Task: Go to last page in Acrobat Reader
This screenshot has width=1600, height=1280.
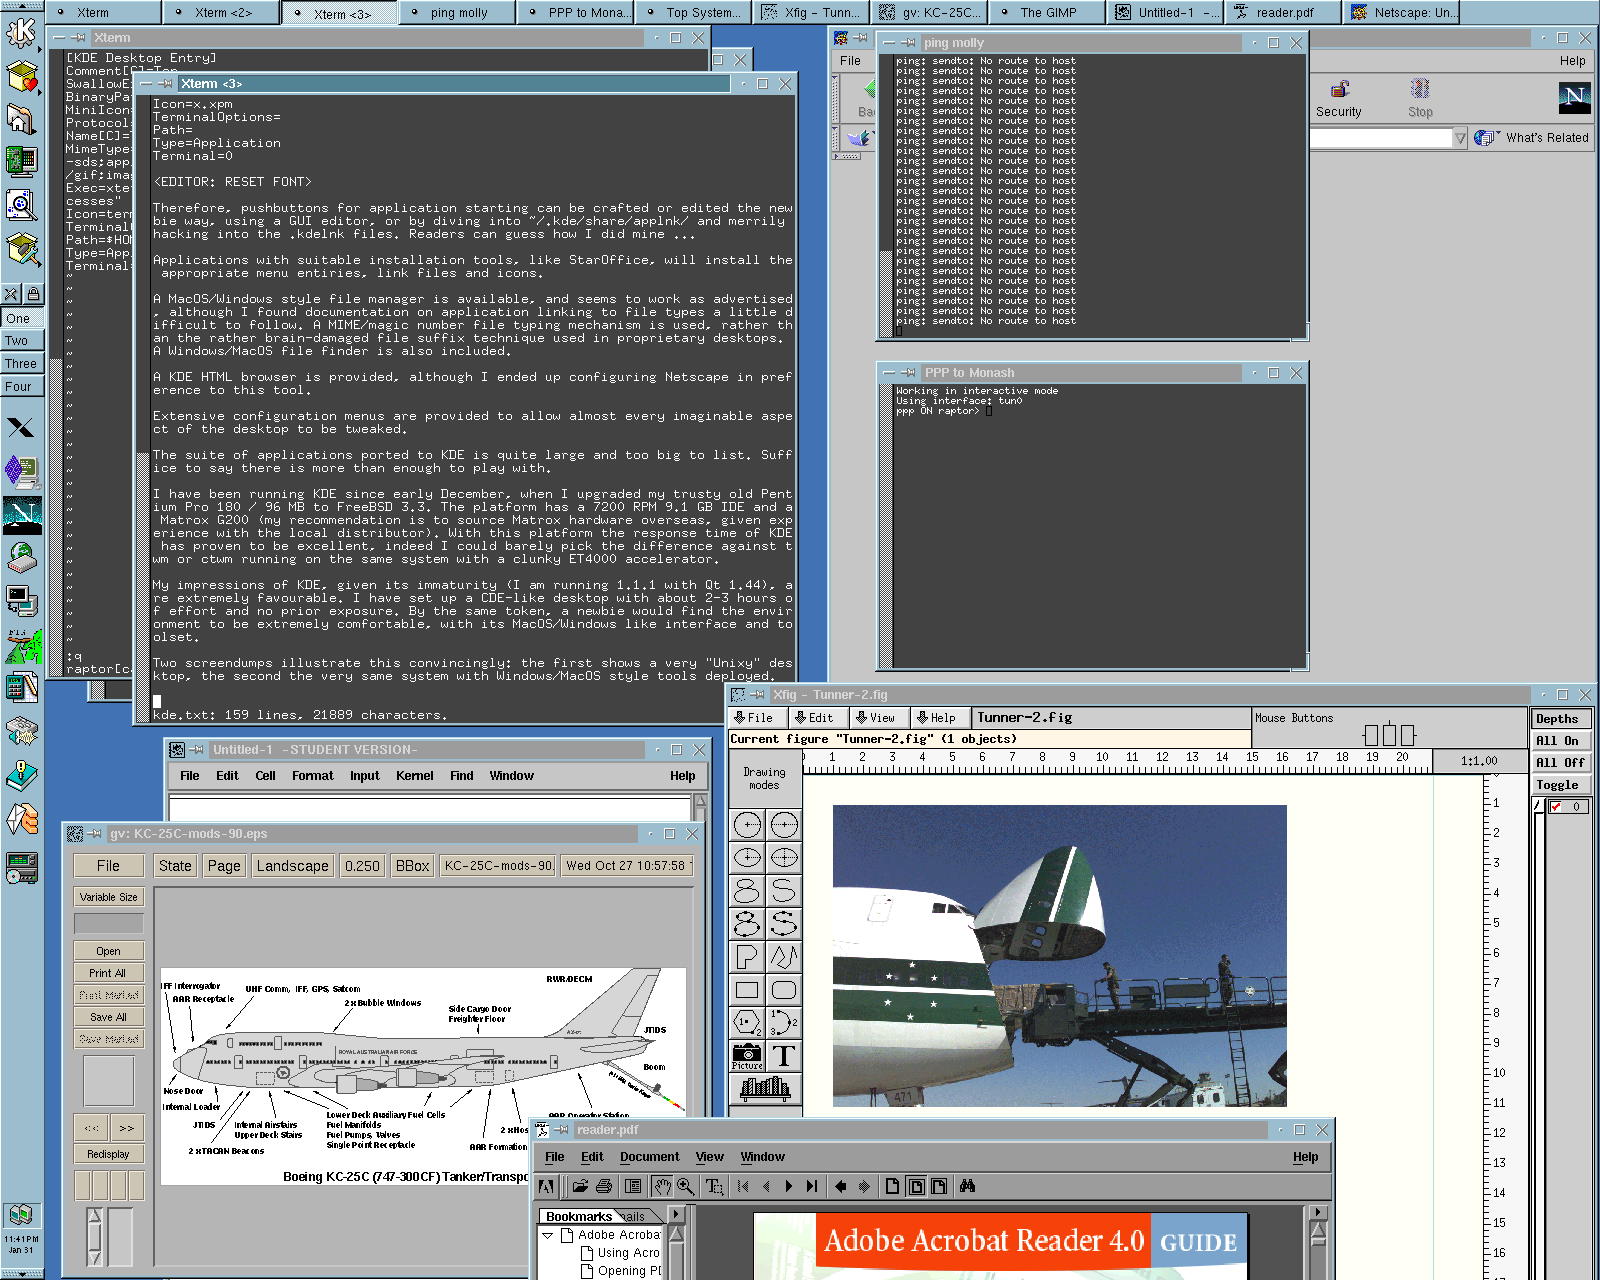Action: point(812,1186)
